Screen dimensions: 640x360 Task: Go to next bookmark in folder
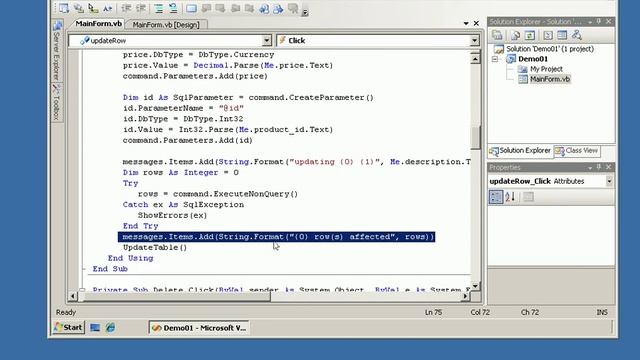point(249,8)
